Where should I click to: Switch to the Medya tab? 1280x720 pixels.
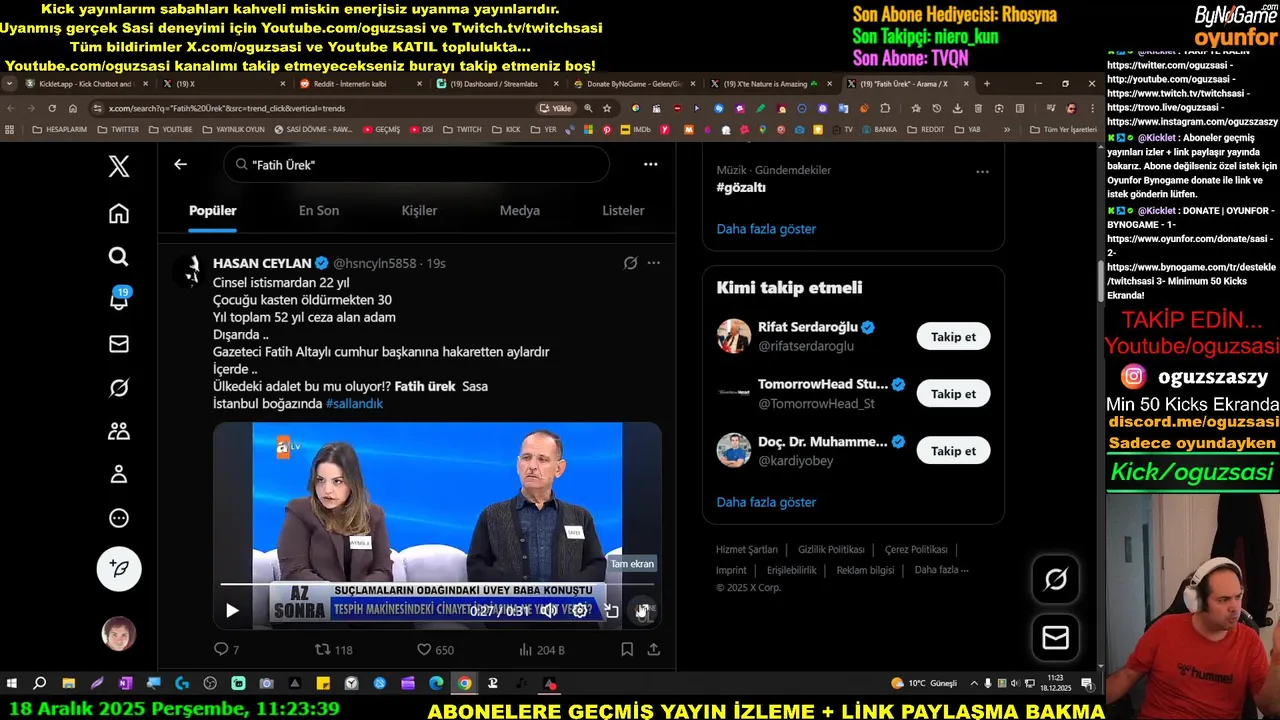click(520, 210)
